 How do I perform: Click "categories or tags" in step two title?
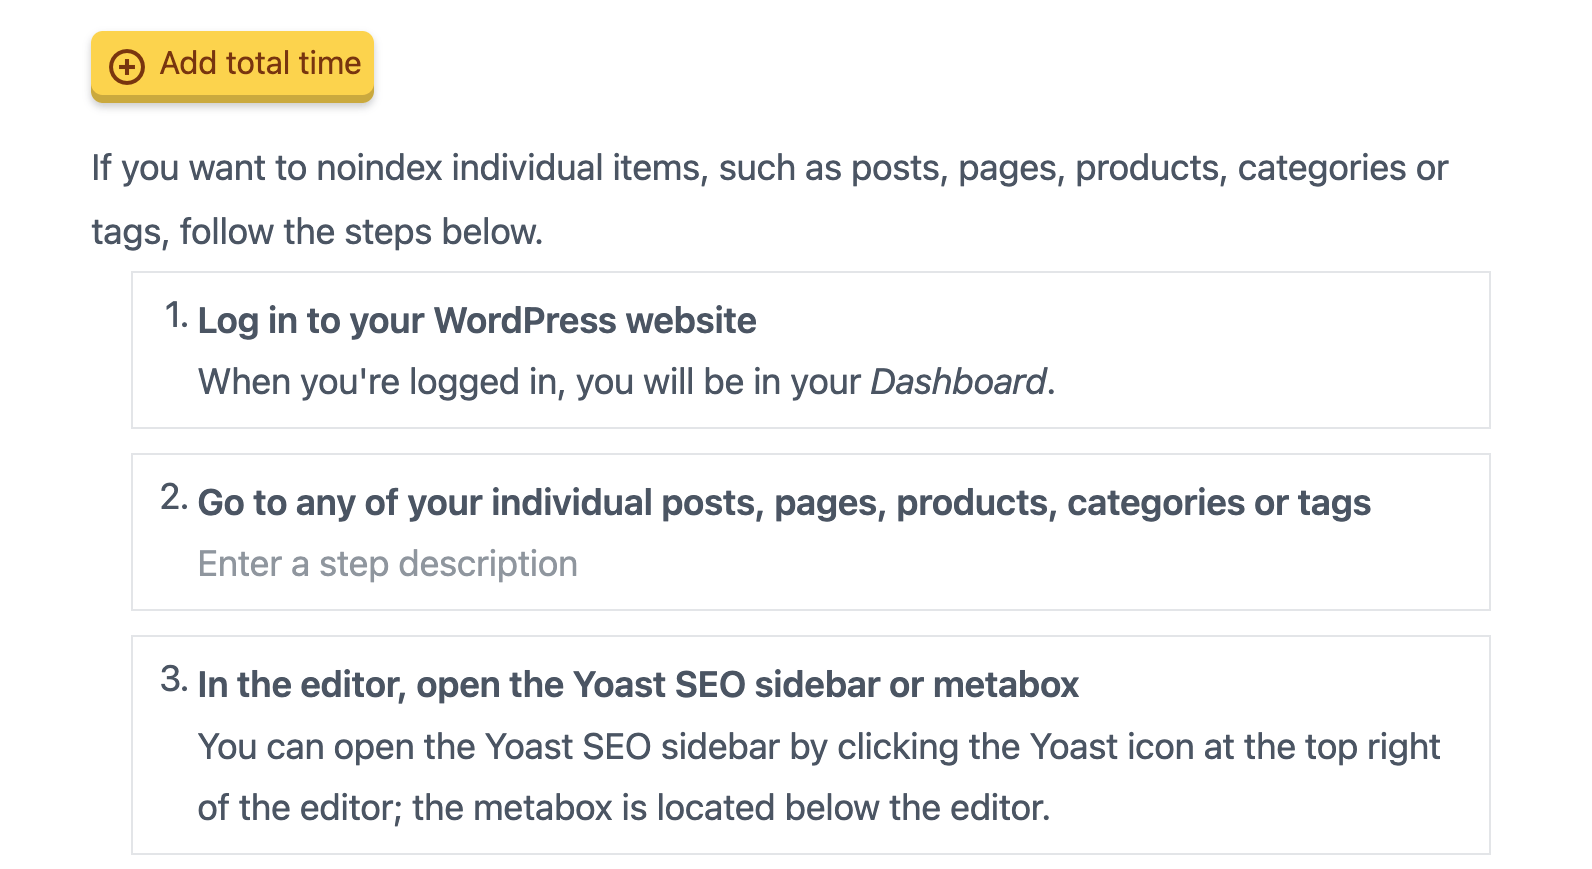point(1218,503)
